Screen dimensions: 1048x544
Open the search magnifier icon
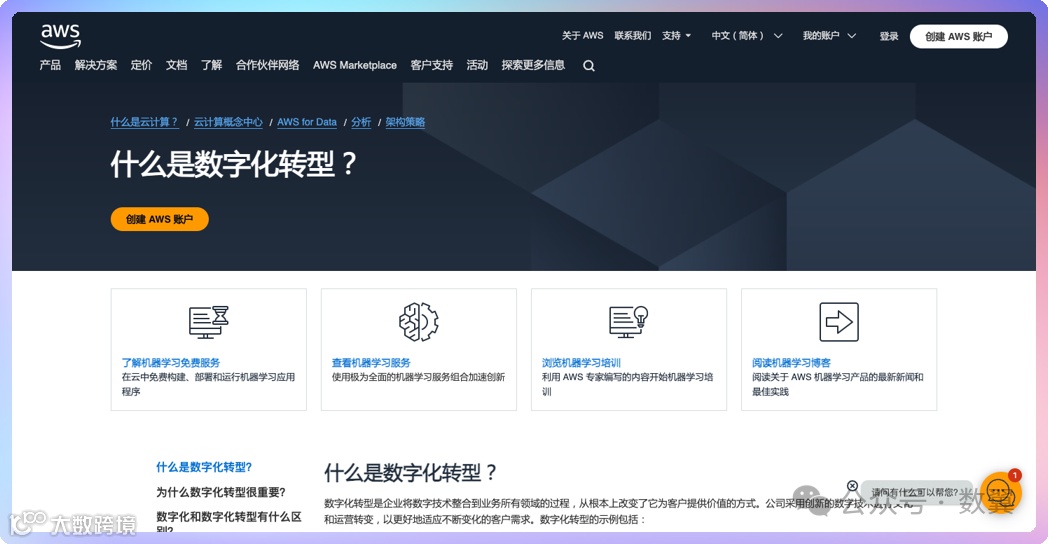pos(589,65)
